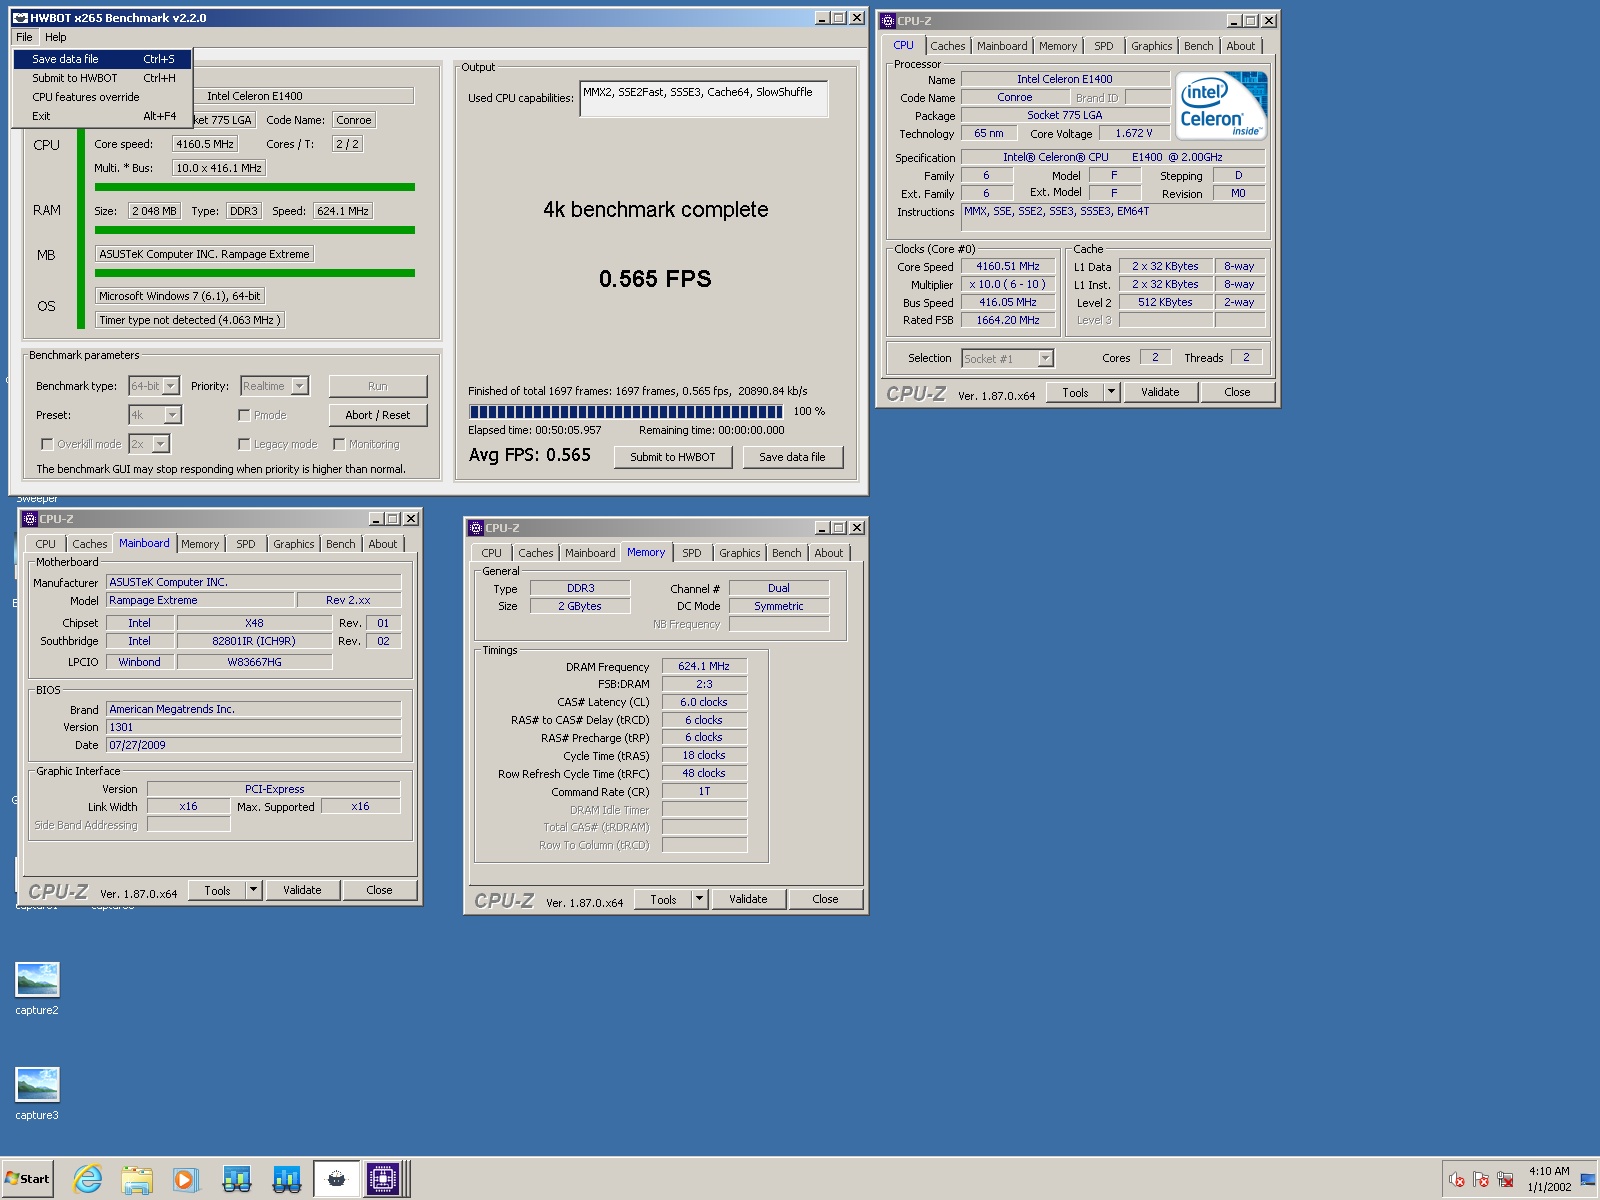
Task: Open Internet Explorer from the taskbar
Action: (88, 1180)
